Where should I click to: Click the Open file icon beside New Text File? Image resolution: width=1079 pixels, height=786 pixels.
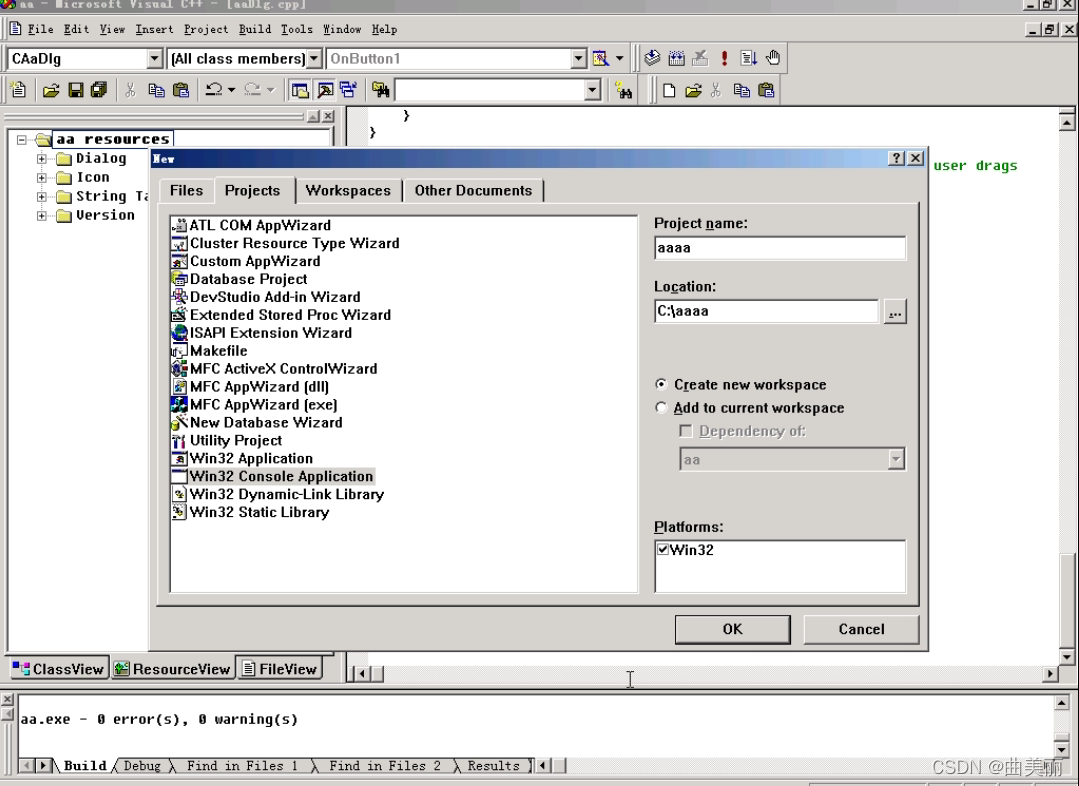coord(51,90)
